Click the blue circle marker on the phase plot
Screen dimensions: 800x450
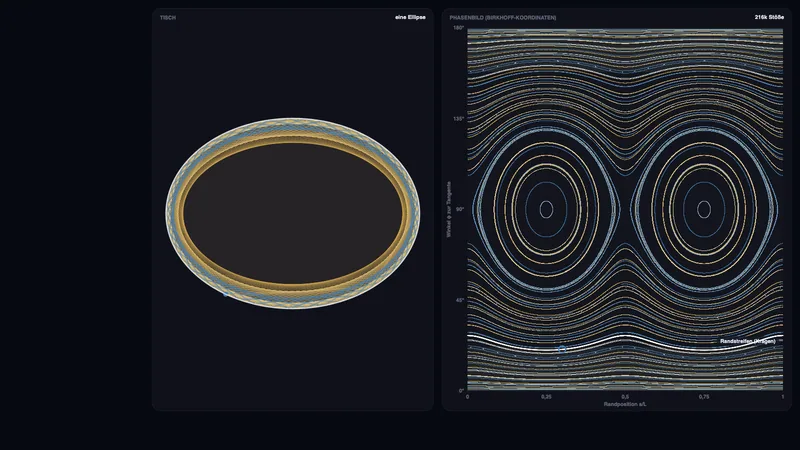pos(562,349)
